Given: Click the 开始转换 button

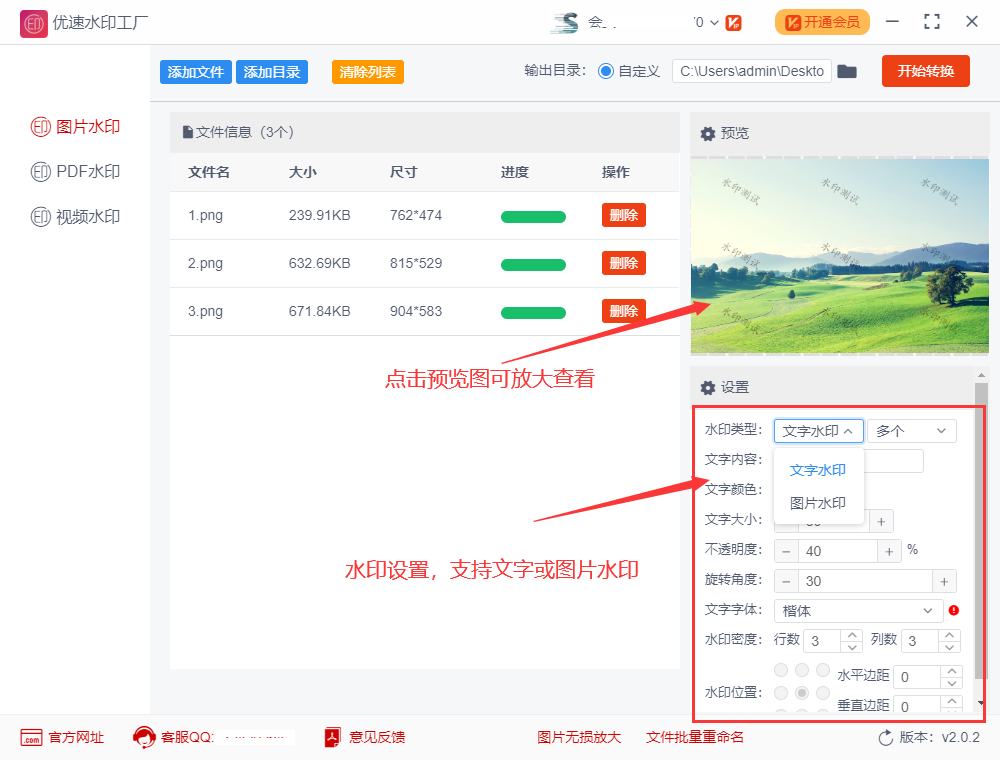Looking at the screenshot, I should pyautogui.click(x=925, y=71).
